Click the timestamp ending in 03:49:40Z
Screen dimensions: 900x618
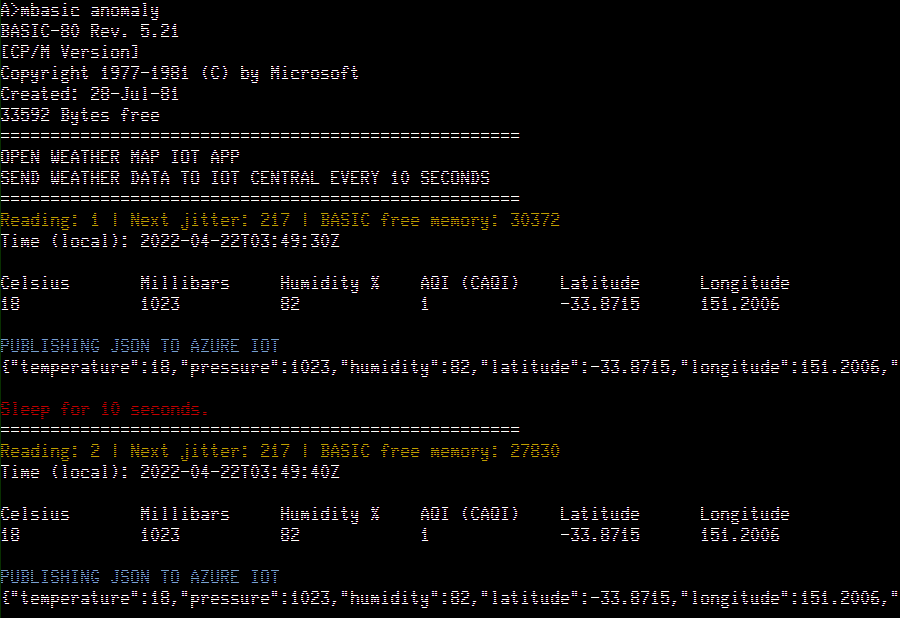pos(240,472)
